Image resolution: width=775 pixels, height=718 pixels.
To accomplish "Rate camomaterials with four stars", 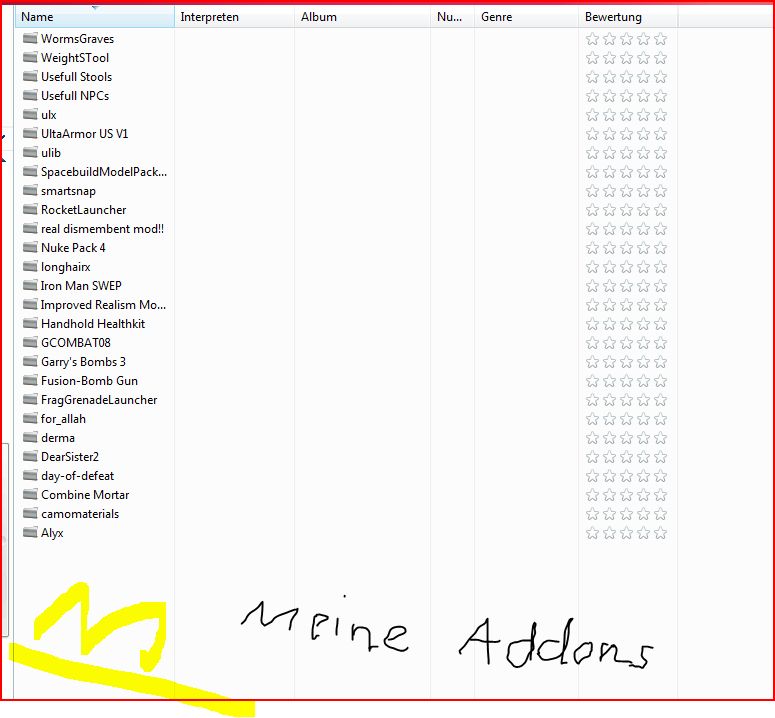I will click(643, 514).
